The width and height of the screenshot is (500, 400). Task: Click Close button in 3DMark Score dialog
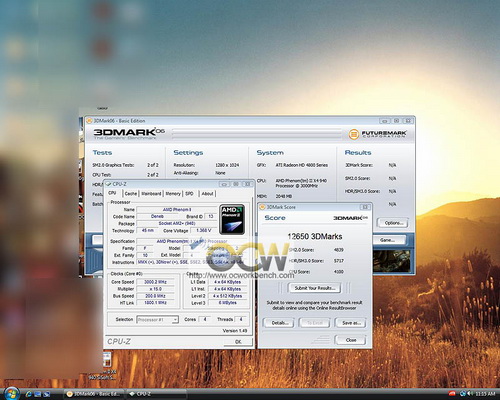coord(351,340)
